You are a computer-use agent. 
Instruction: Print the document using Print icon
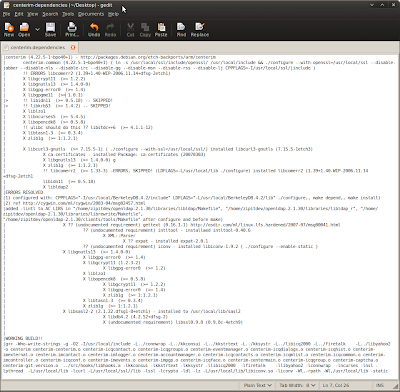click(72, 29)
